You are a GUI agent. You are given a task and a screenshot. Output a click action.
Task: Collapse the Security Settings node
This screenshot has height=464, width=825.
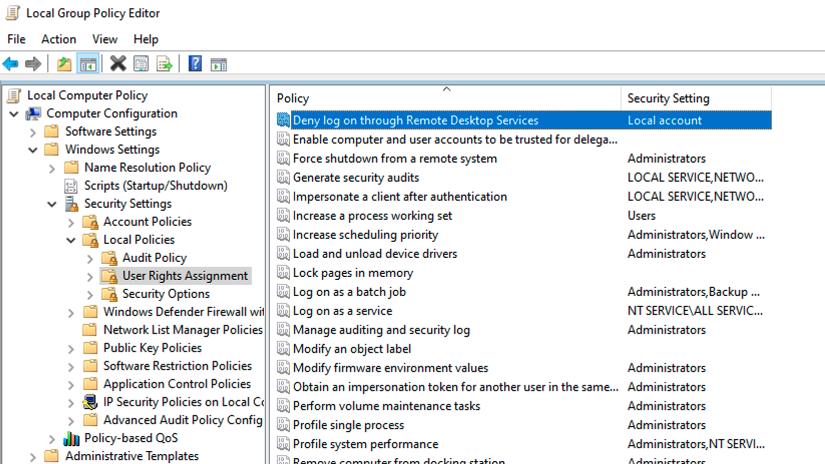click(x=52, y=204)
